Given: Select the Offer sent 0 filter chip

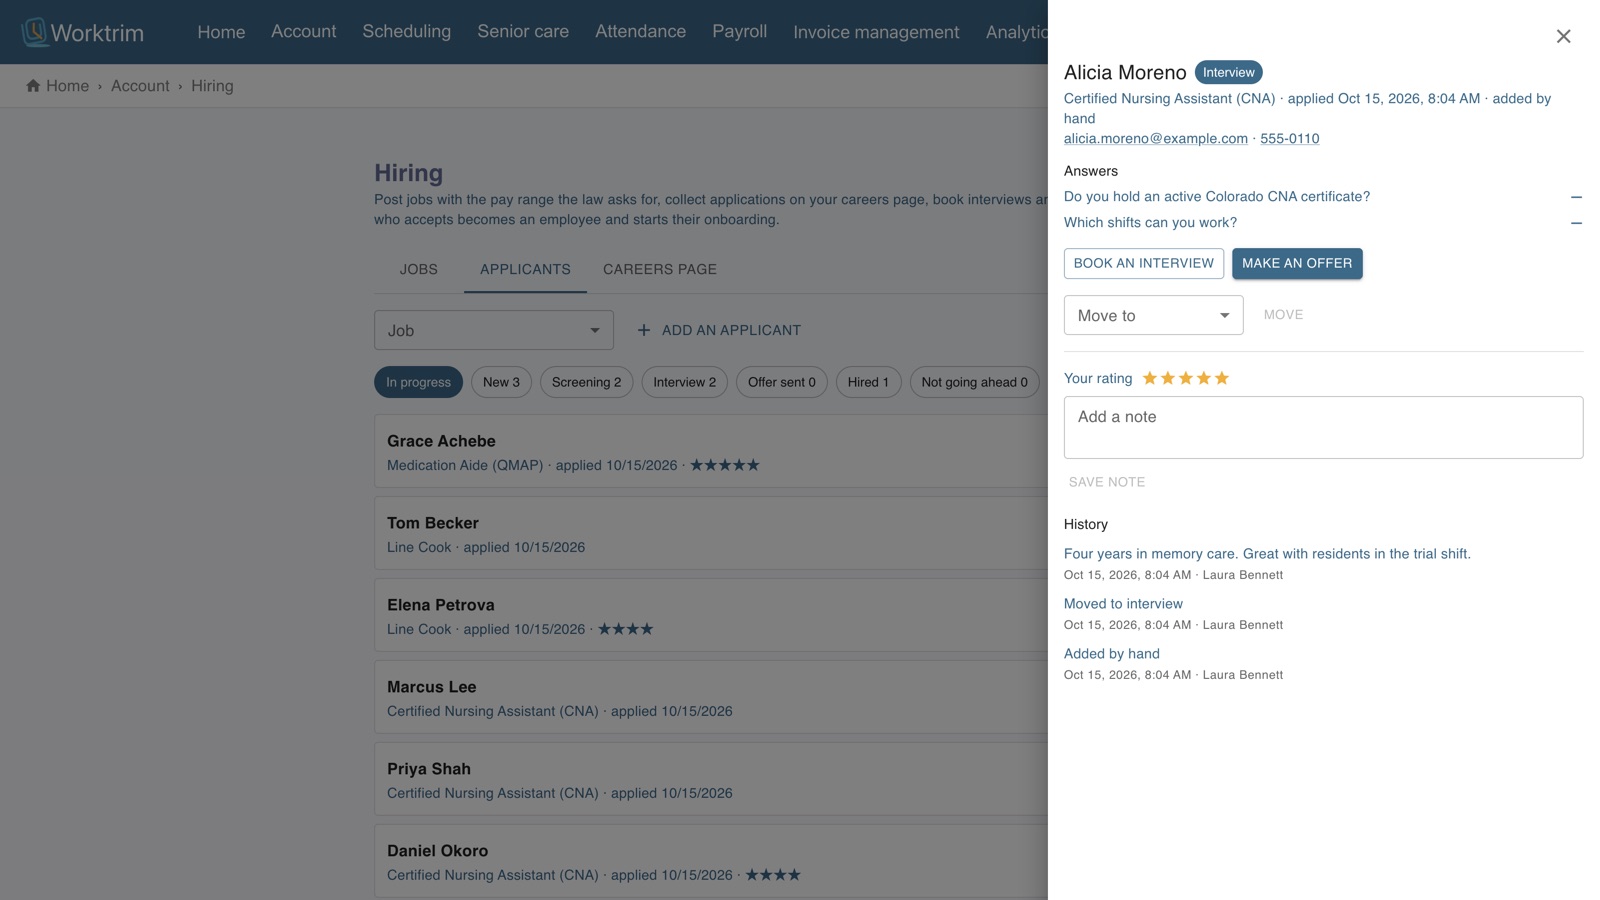Looking at the screenshot, I should pos(781,382).
